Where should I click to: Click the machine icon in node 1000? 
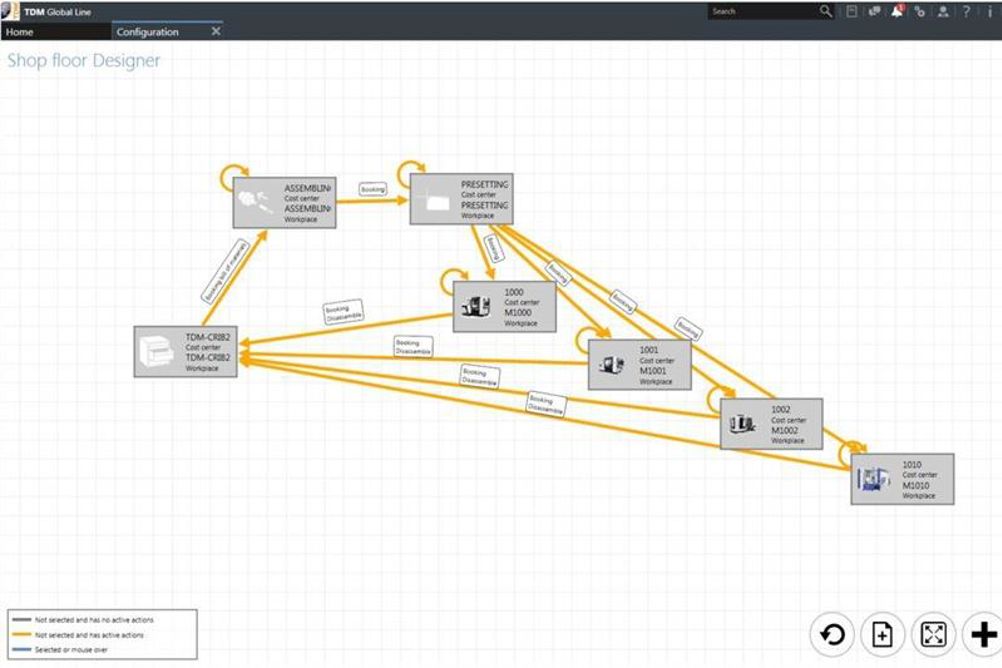[x=475, y=307]
